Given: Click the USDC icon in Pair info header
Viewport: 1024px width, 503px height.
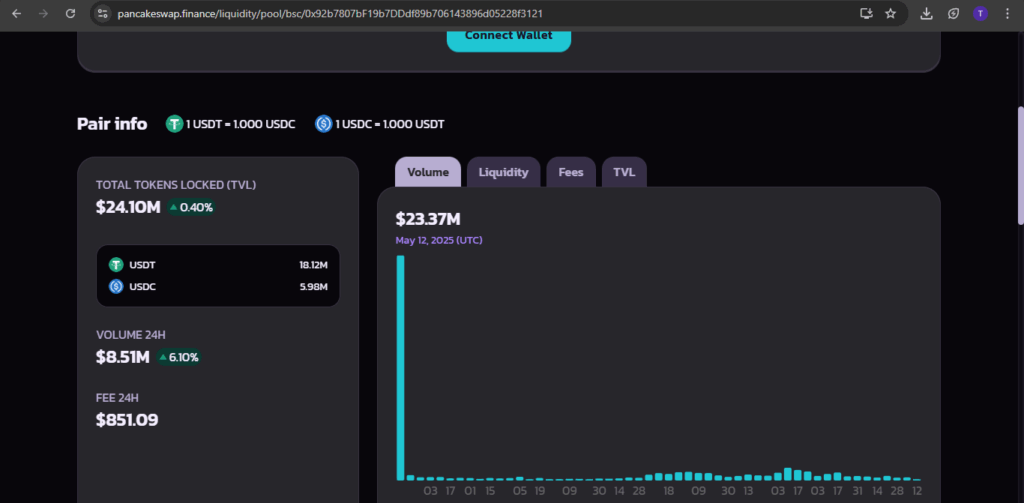Looking at the screenshot, I should pos(323,124).
